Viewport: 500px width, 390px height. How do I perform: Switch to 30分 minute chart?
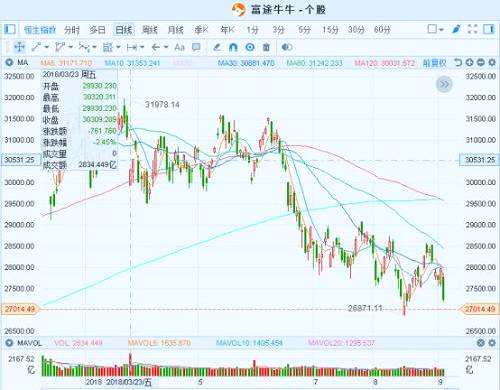(356, 30)
